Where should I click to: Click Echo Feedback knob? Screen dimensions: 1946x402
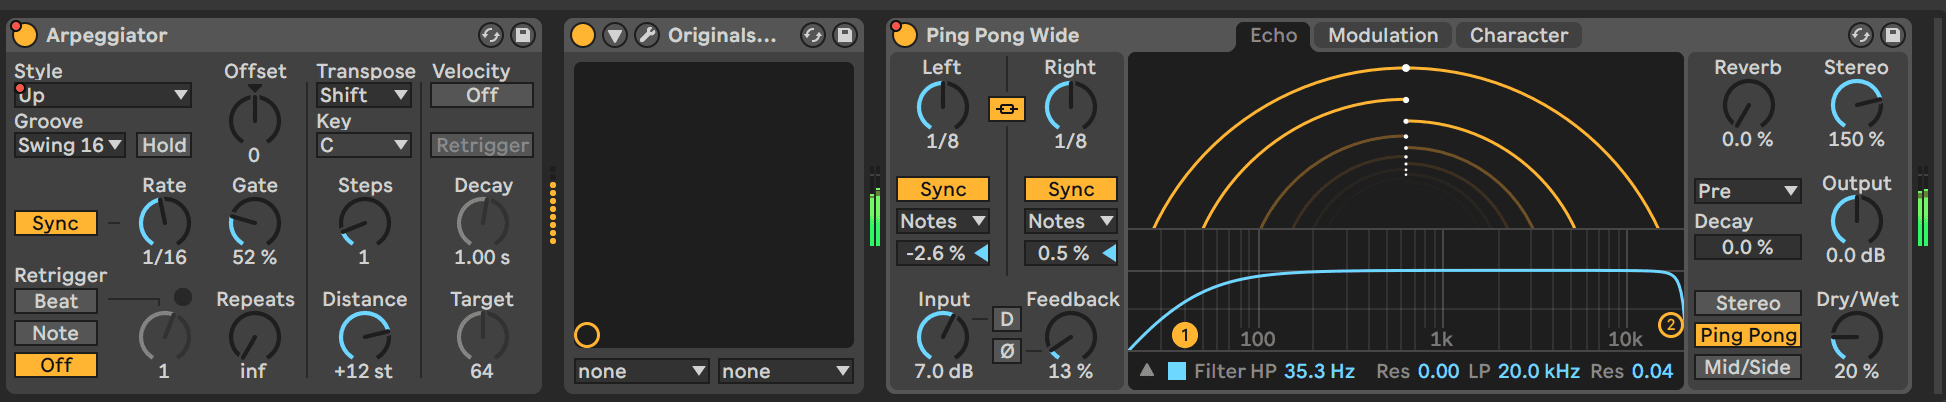pyautogui.click(x=1071, y=336)
